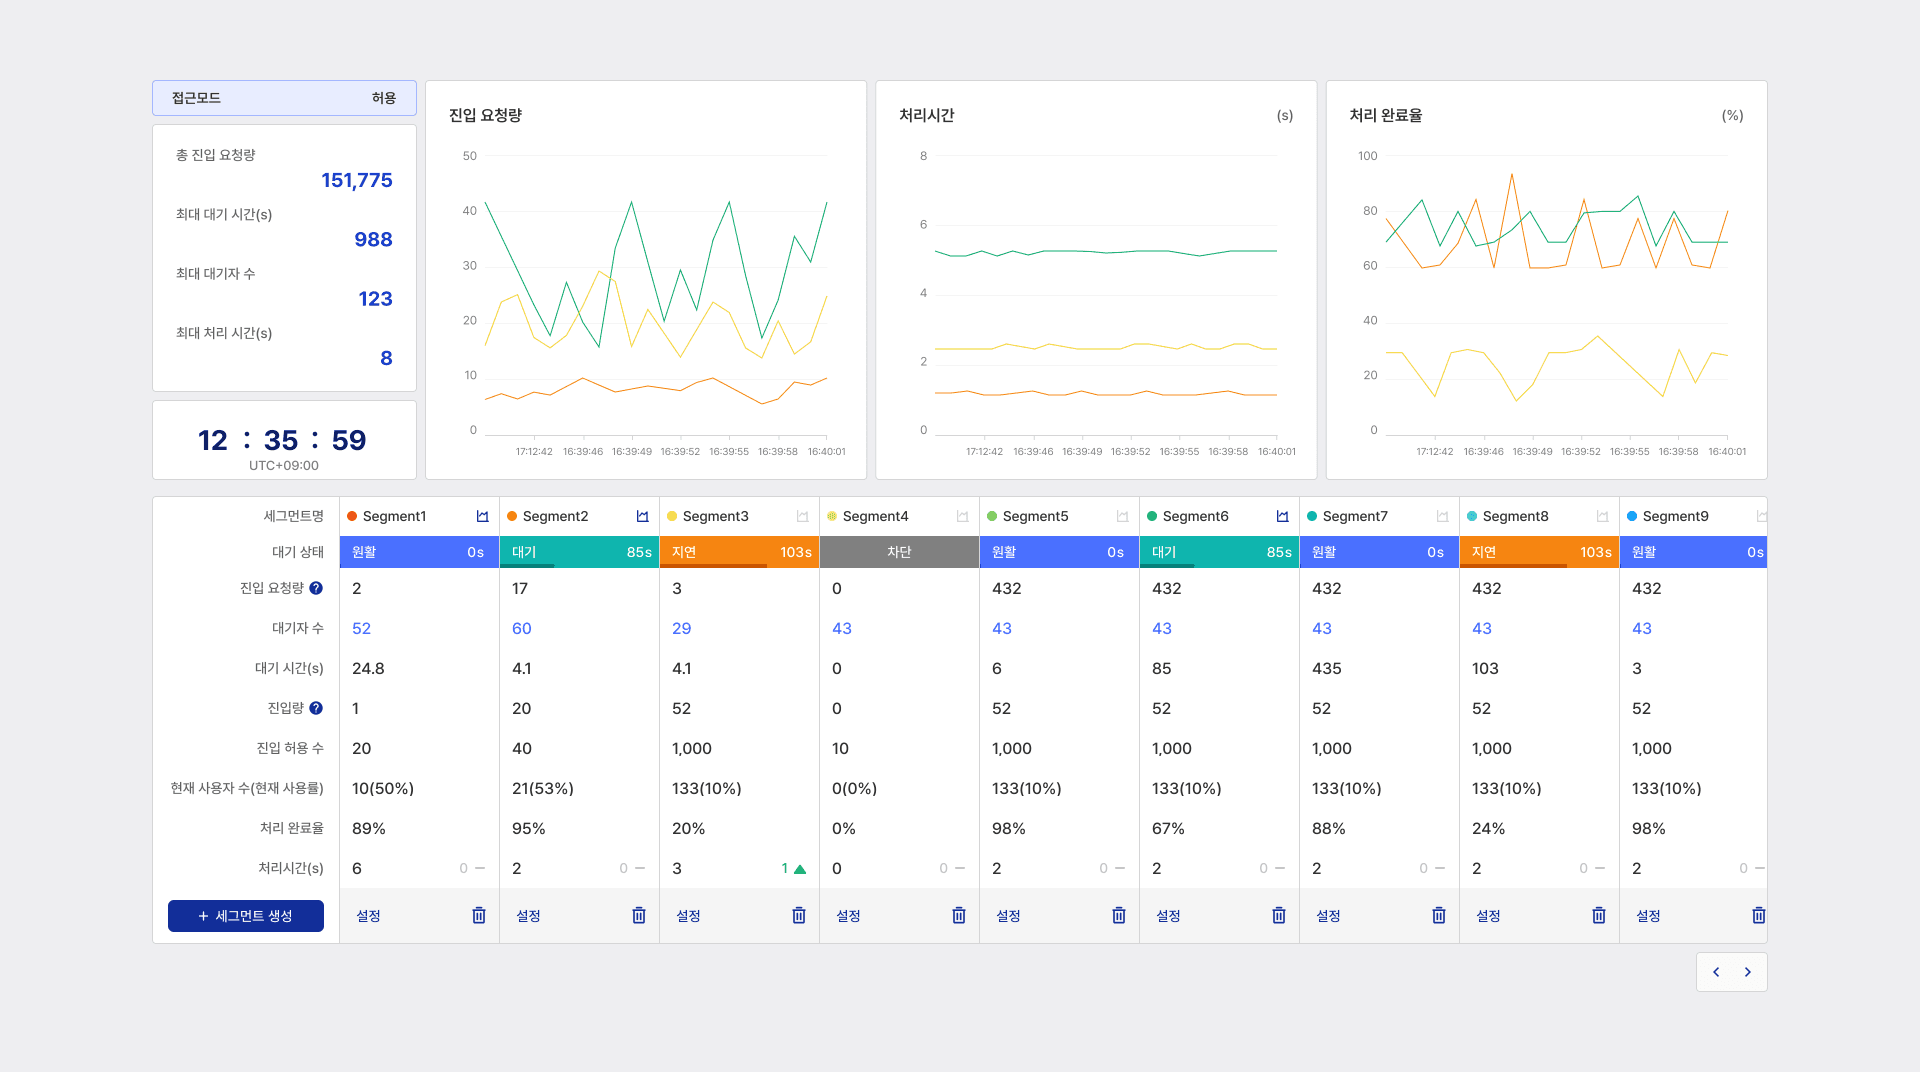Click 진입 요청량 chart title

tap(485, 115)
